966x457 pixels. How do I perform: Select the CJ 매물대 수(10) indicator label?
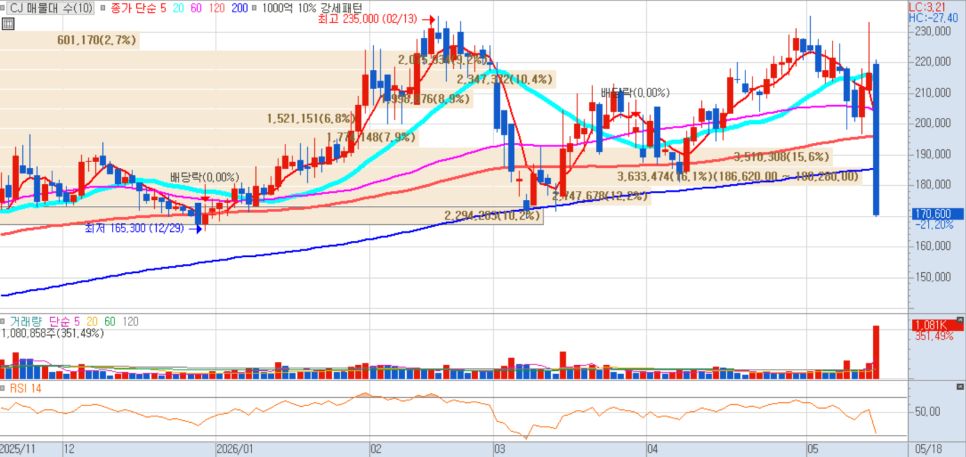(49, 8)
